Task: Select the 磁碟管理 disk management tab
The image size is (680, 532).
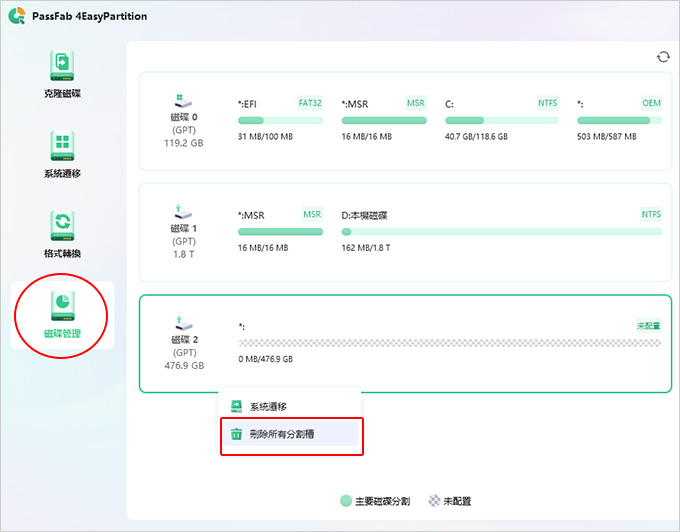Action: click(x=62, y=315)
